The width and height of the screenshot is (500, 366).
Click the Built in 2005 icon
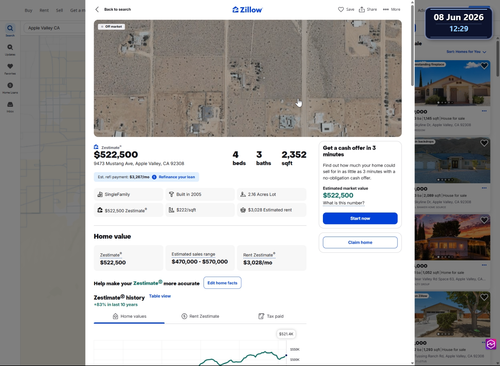pos(171,194)
